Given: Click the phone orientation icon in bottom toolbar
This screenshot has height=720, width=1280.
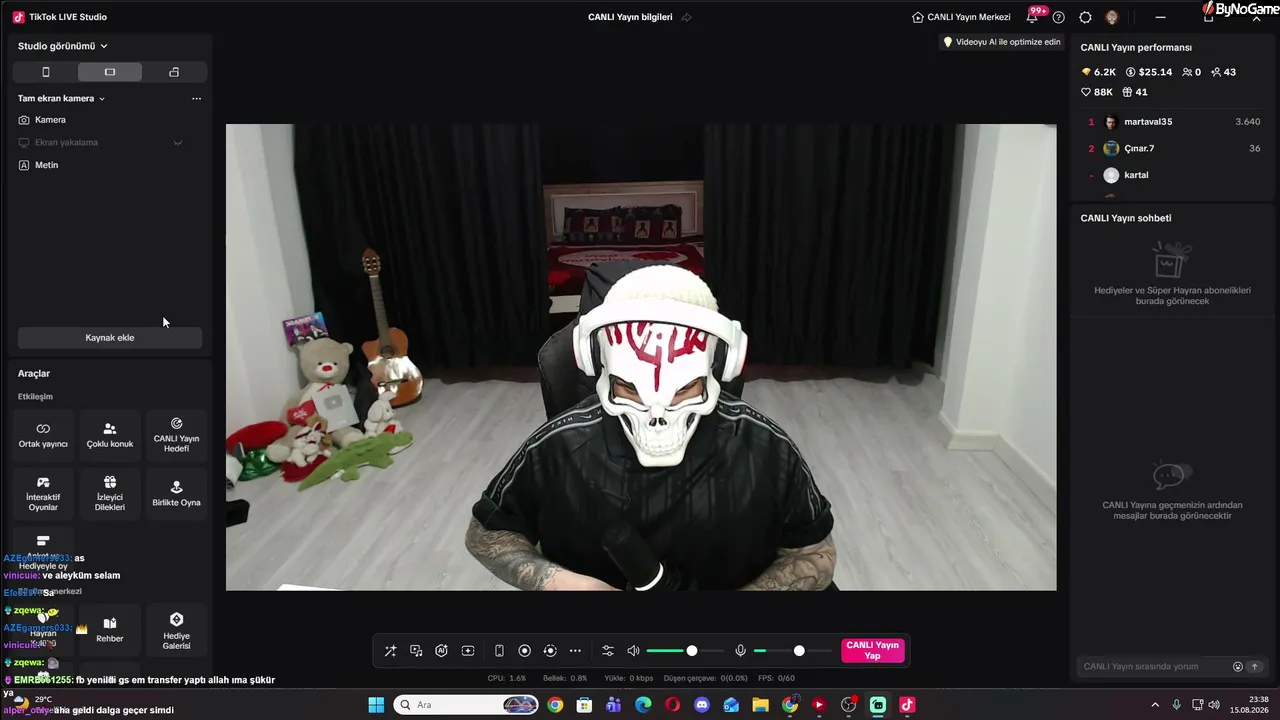Looking at the screenshot, I should pos(499,651).
